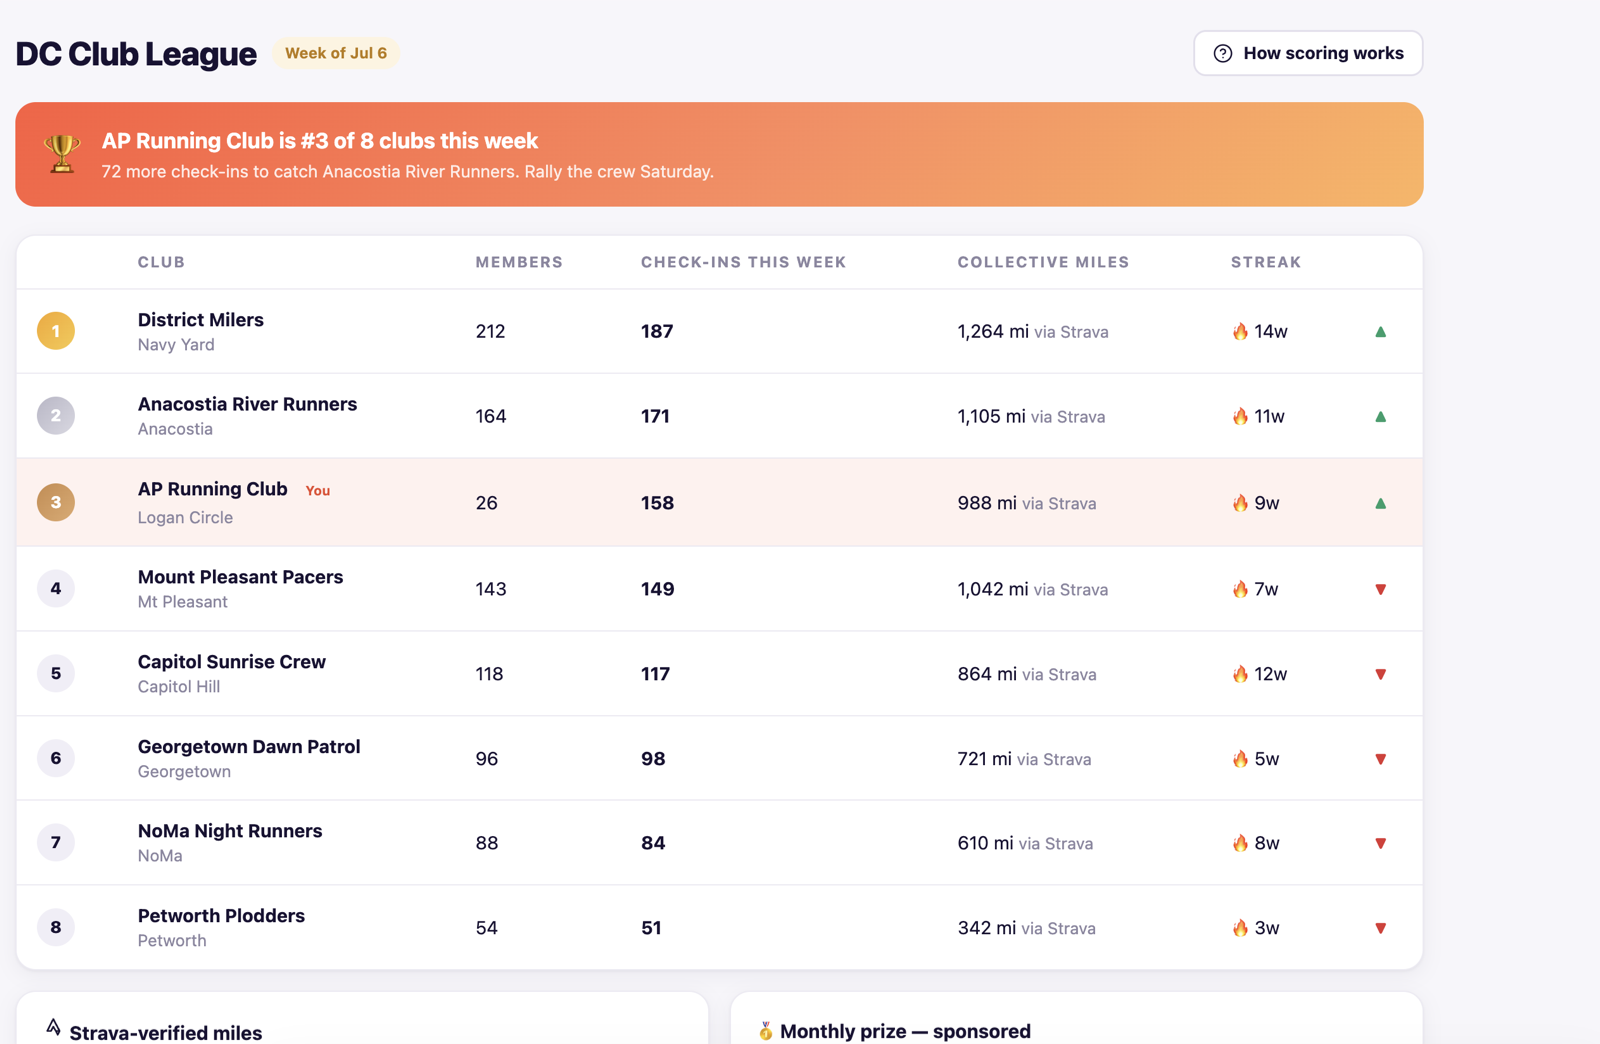This screenshot has width=1600, height=1044.
Task: Click the Strava-verified miles card heading
Action: coord(166,1033)
